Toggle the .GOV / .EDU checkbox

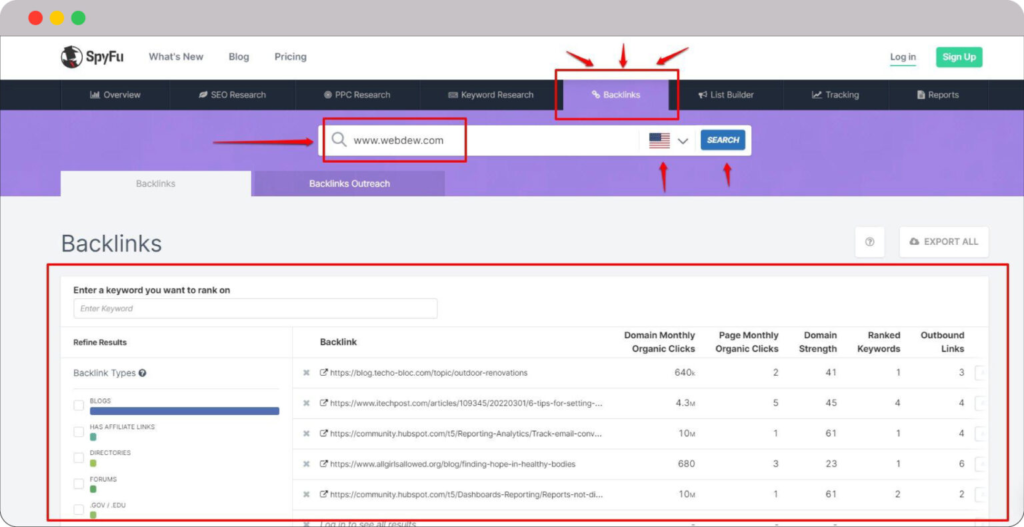(x=78, y=509)
